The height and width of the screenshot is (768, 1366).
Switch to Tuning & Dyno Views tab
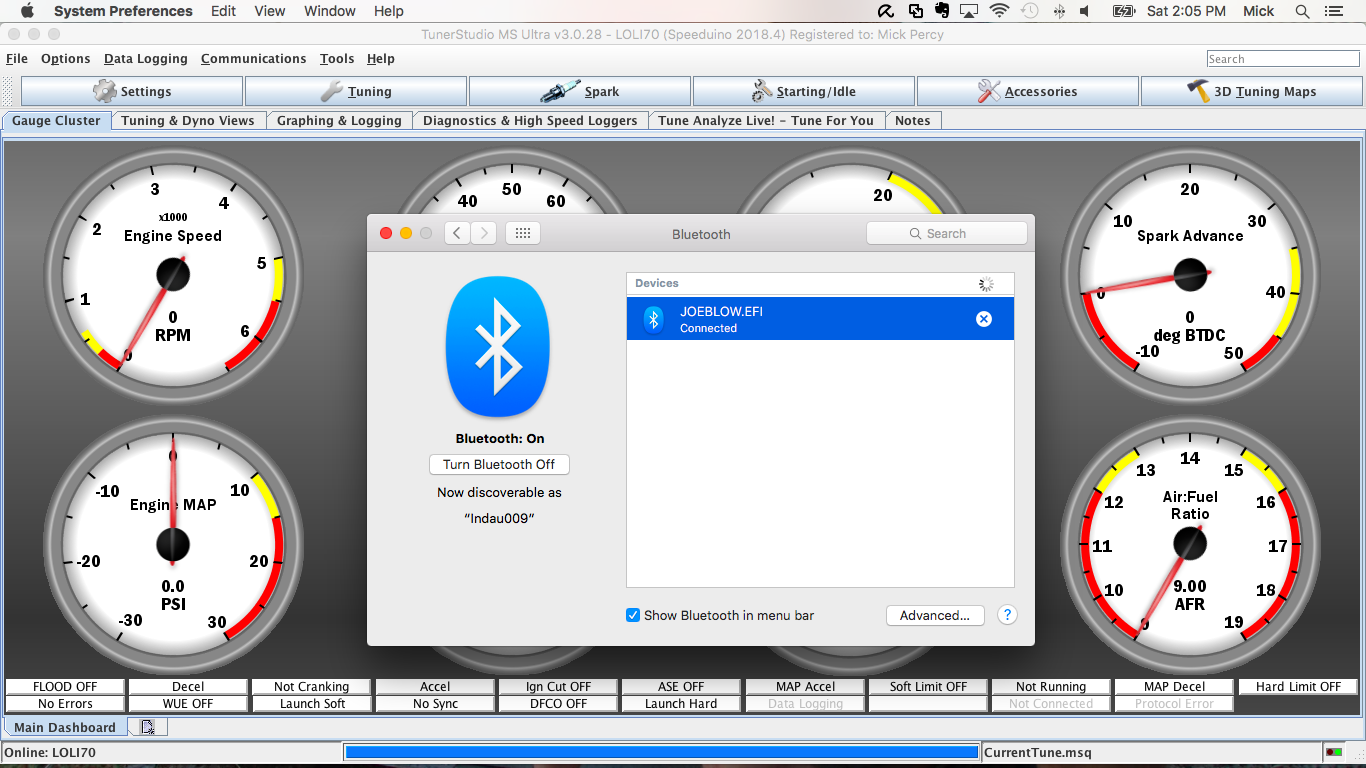[x=188, y=121]
